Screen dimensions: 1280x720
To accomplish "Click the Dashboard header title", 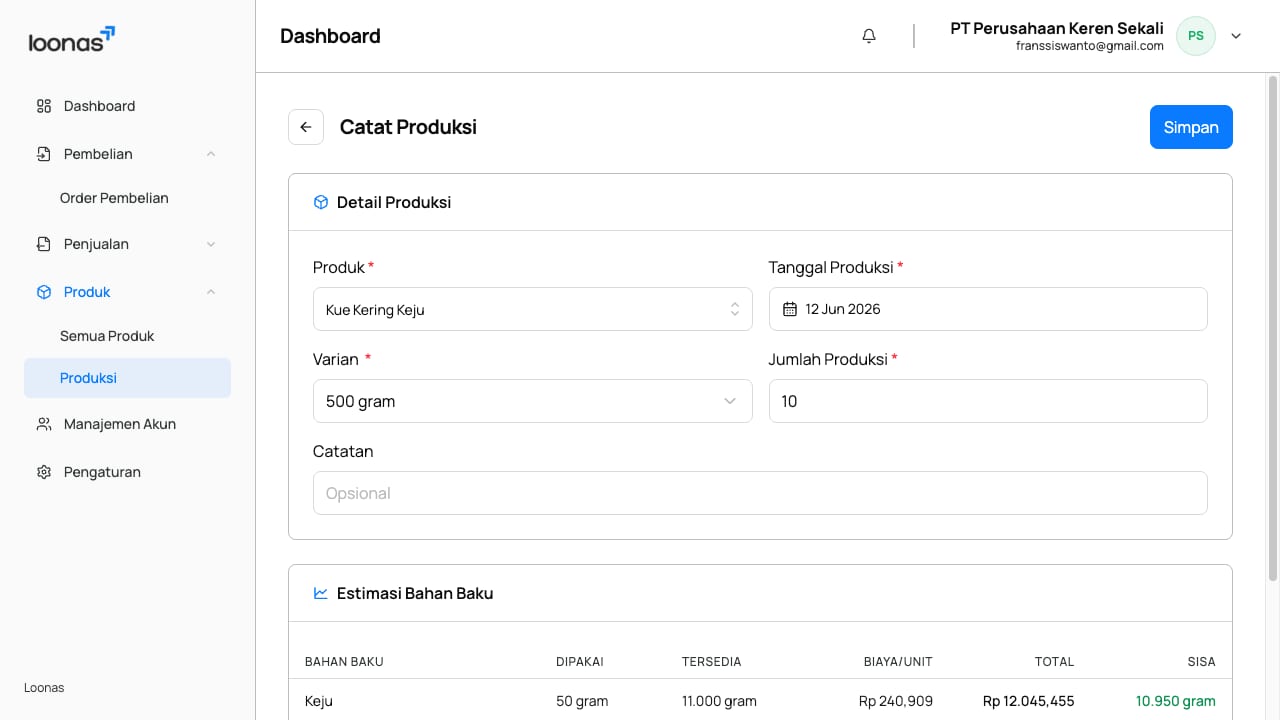I will (330, 36).
